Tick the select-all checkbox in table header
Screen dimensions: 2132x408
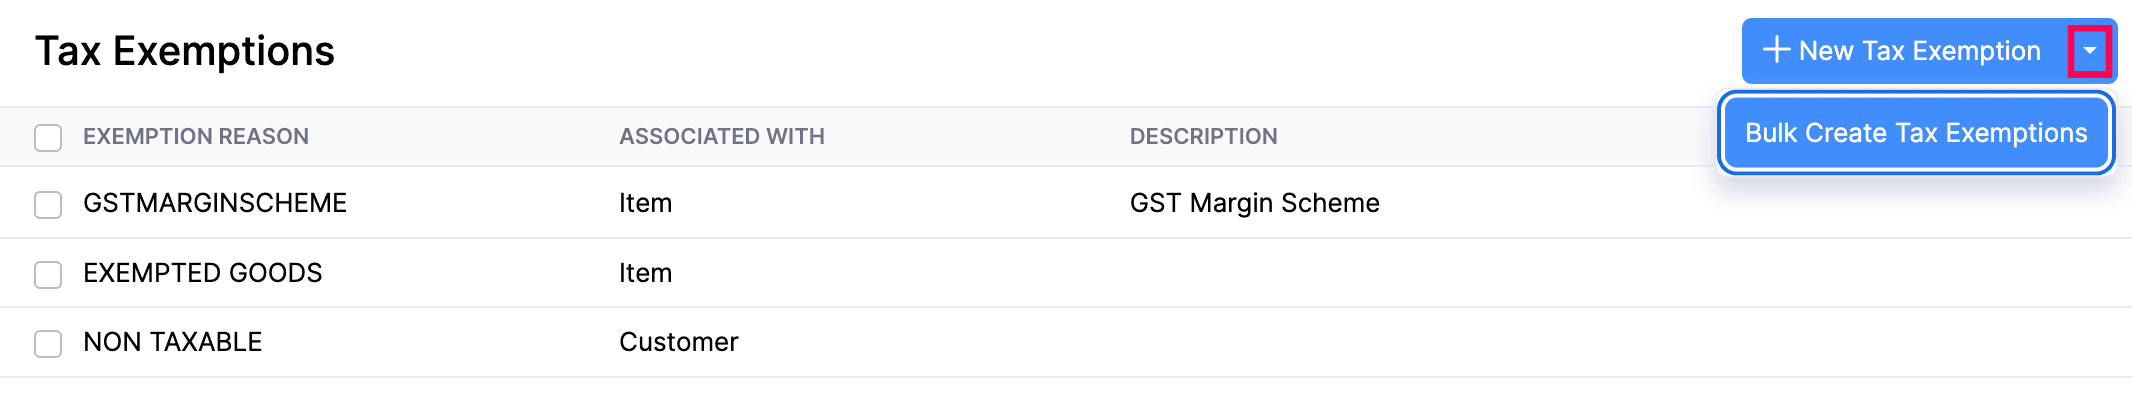pos(48,137)
